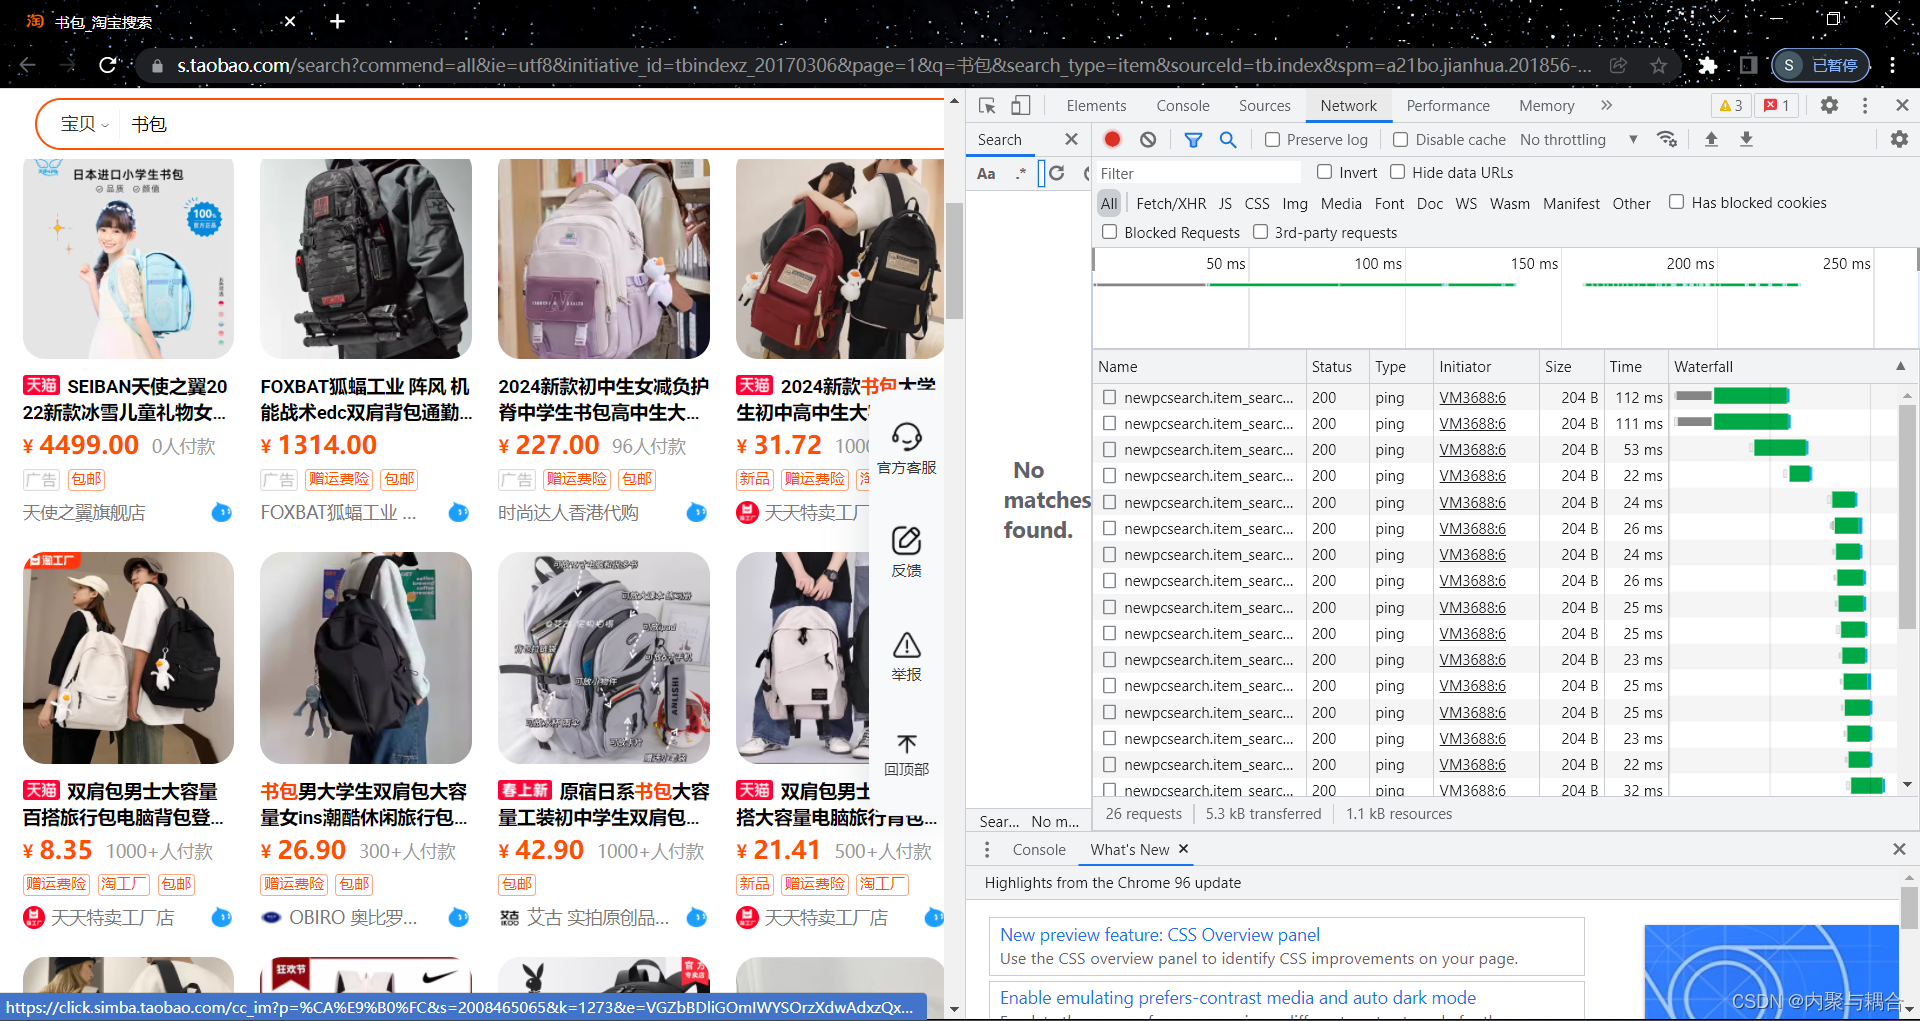
Task: Check the Hide data URLs option
Action: pyautogui.click(x=1397, y=172)
